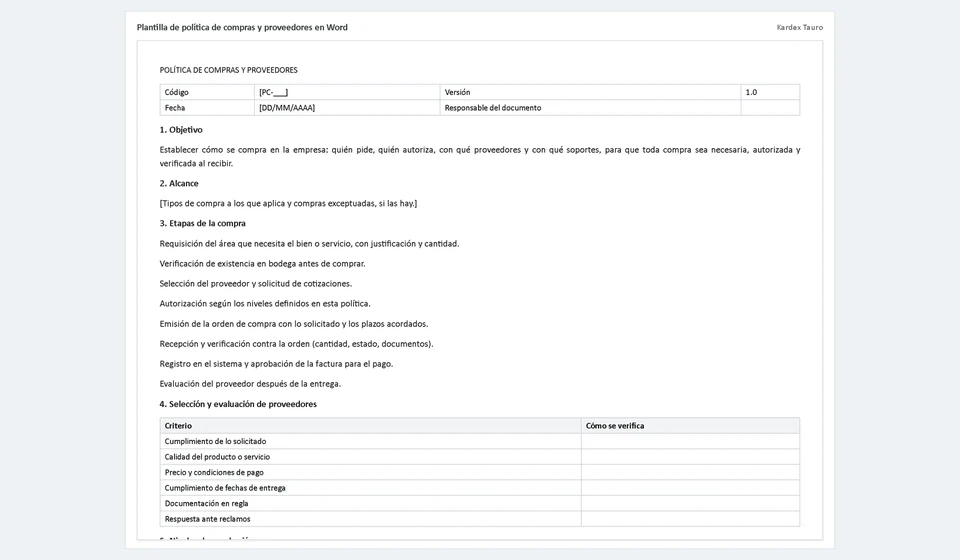Screen dimensions: 960x560
Task: Click the line 'Recepción y verificación contra la orden'
Action: (296, 344)
